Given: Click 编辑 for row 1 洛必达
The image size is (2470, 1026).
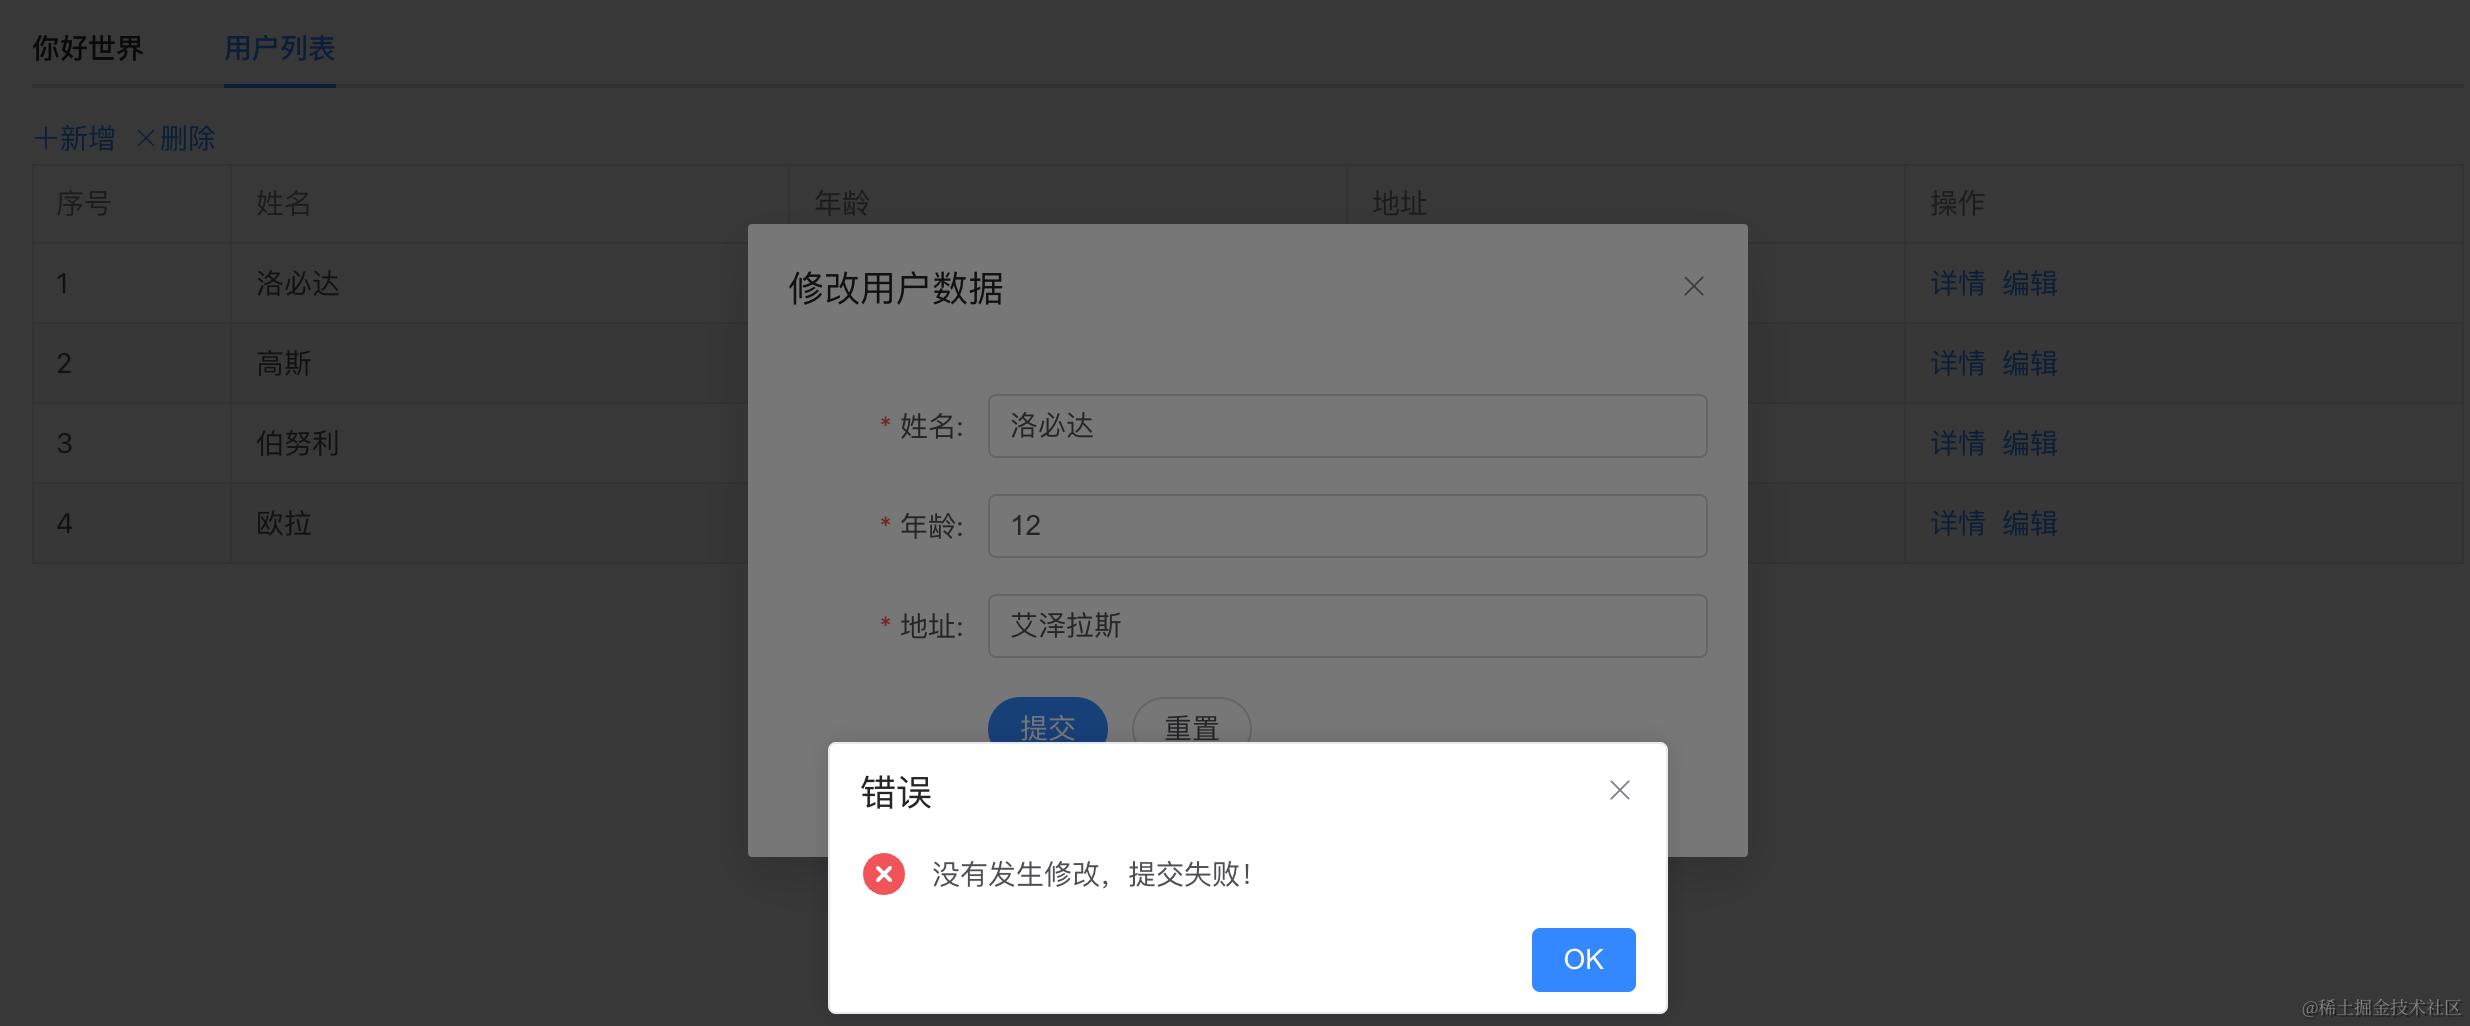Looking at the screenshot, I should 2029,283.
